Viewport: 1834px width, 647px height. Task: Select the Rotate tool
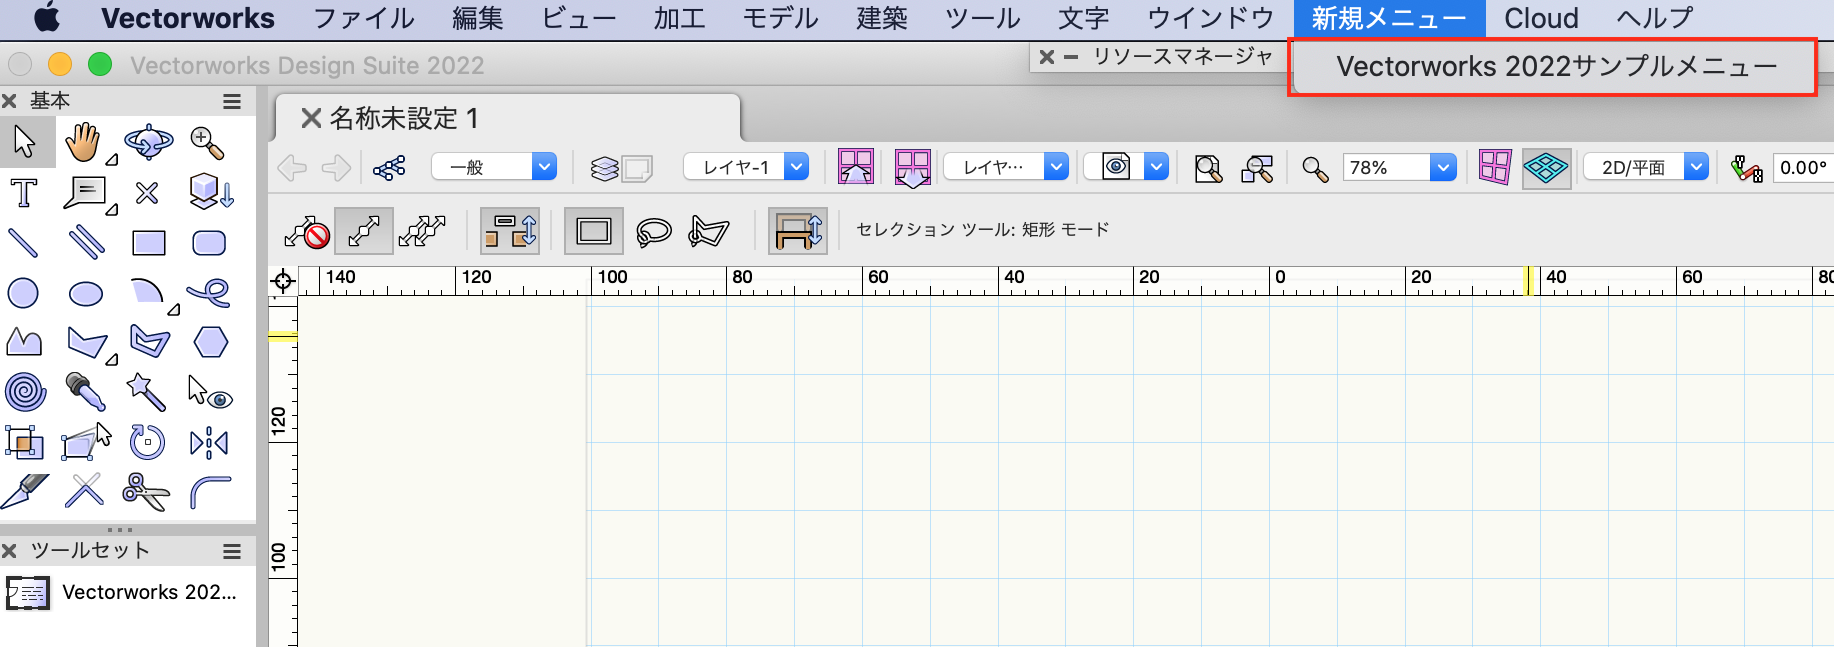(x=147, y=442)
